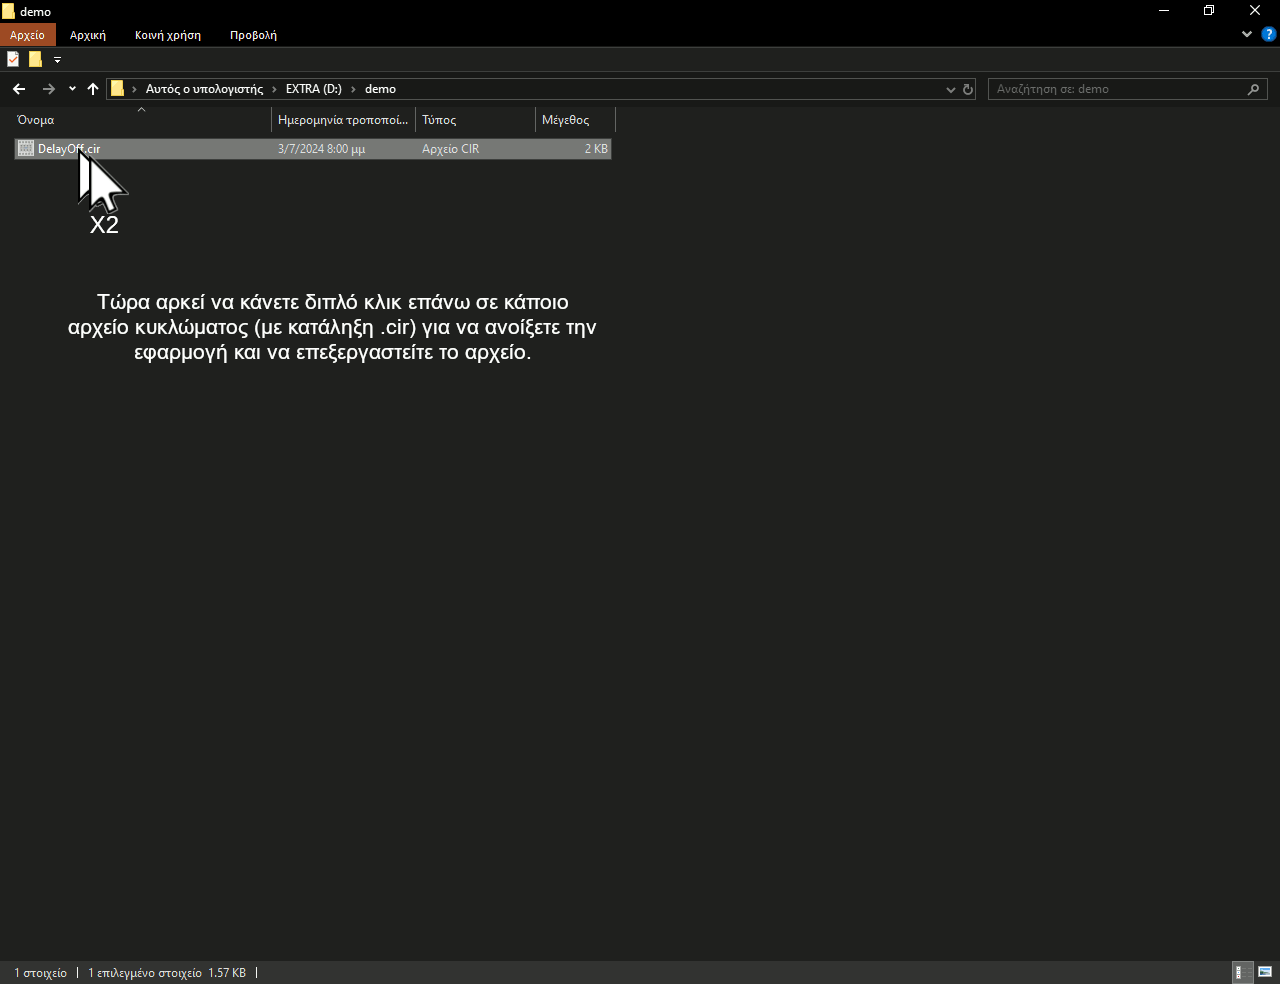Select the DelayOff.cir file

tap(69, 149)
